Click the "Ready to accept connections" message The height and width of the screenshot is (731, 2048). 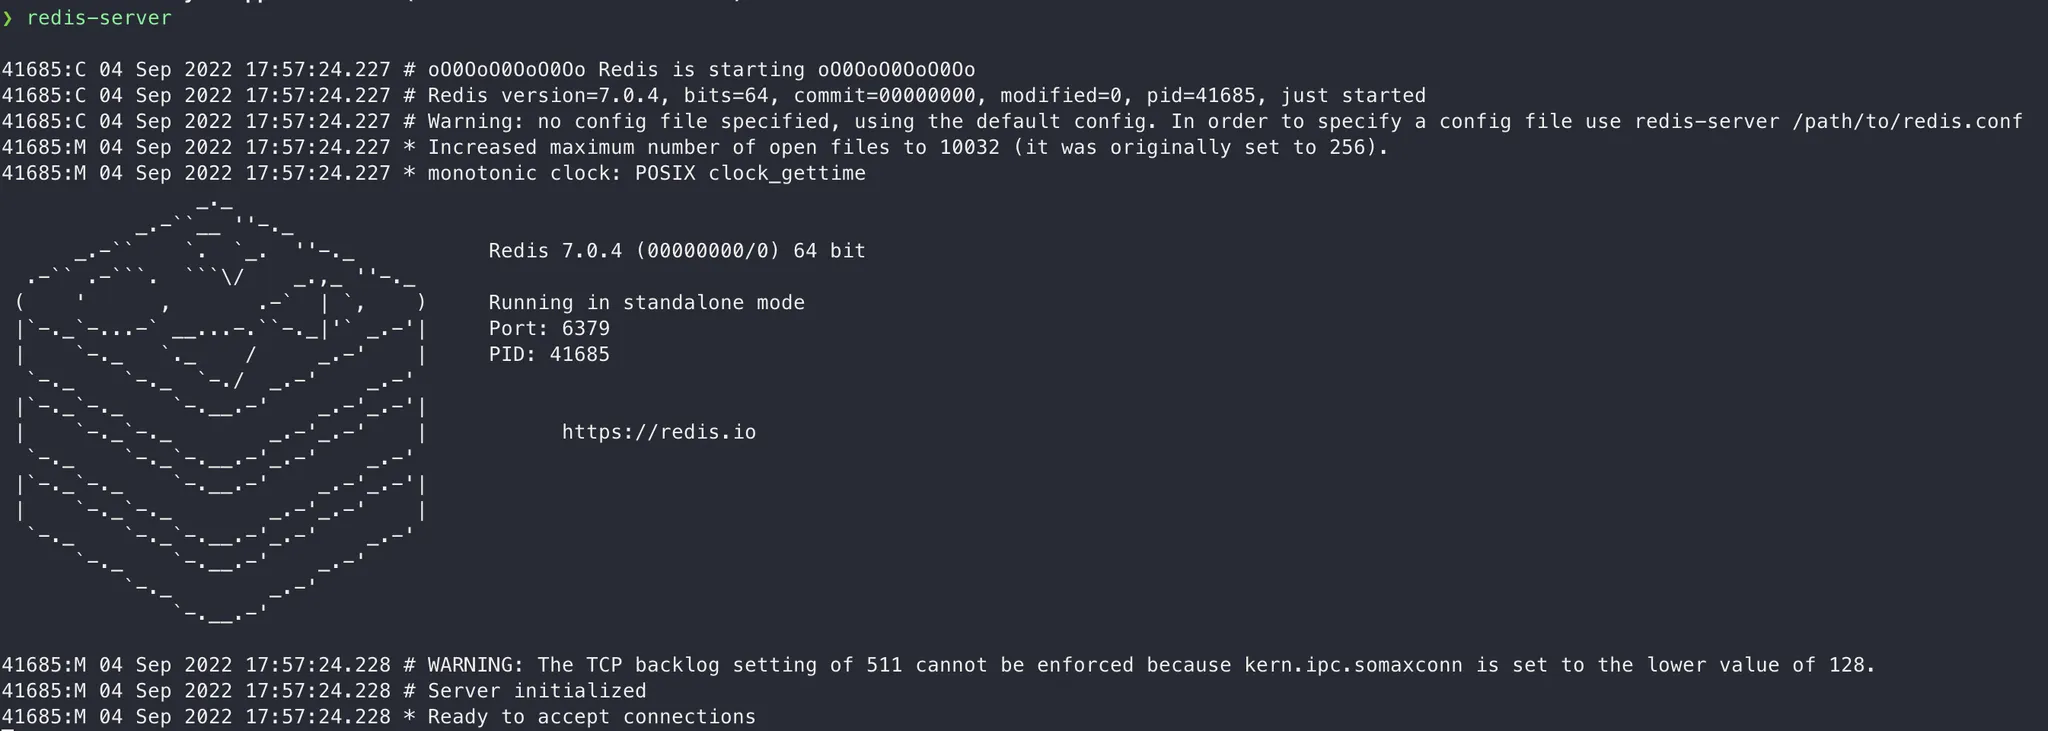click(591, 717)
